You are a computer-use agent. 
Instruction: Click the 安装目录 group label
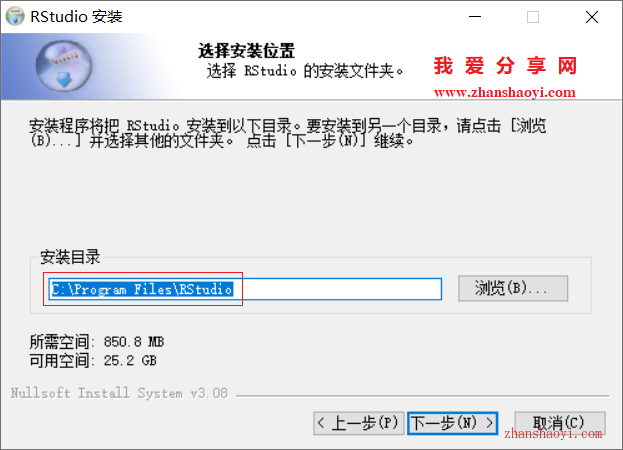[x=70, y=257]
